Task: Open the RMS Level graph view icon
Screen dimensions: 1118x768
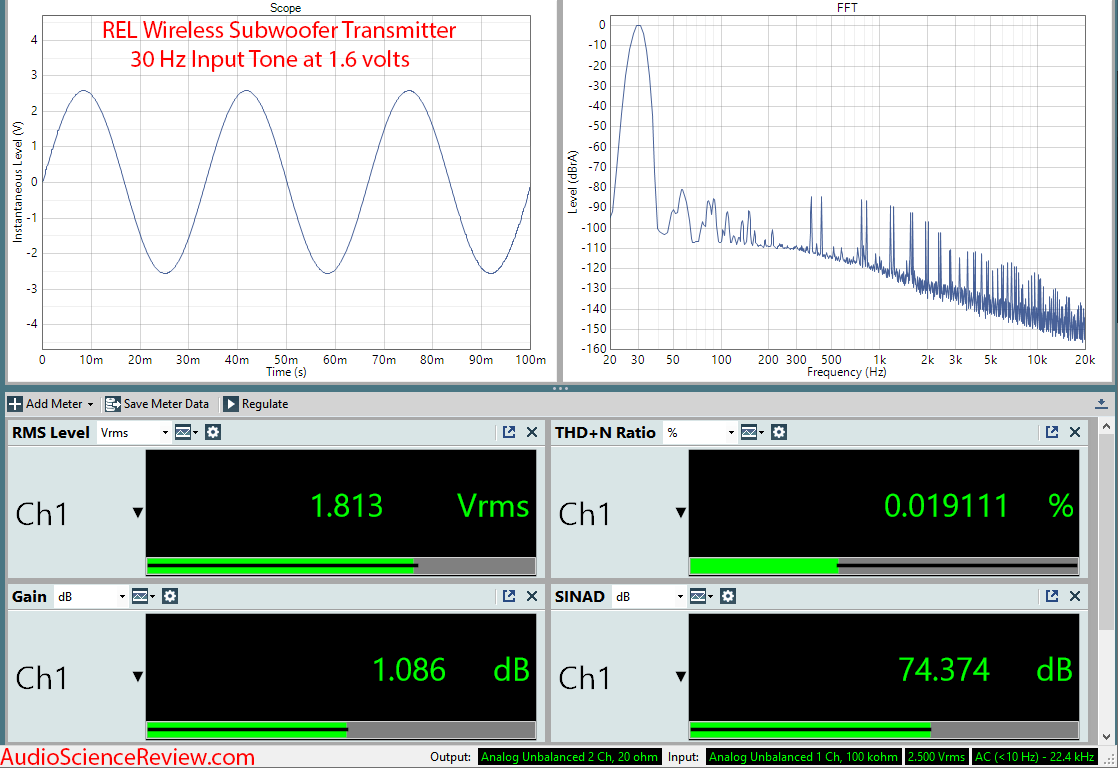Action: pyautogui.click(x=185, y=432)
